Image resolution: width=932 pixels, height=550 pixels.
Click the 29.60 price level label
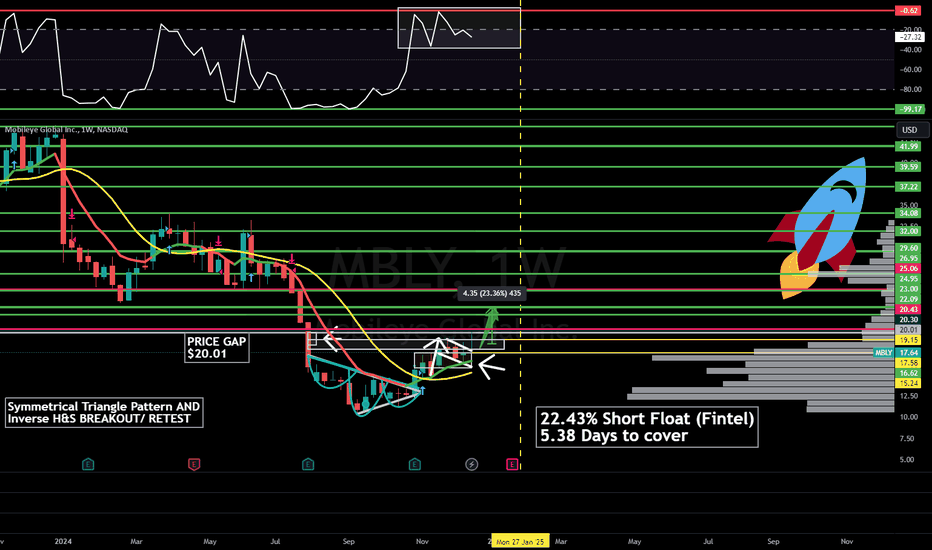[909, 249]
